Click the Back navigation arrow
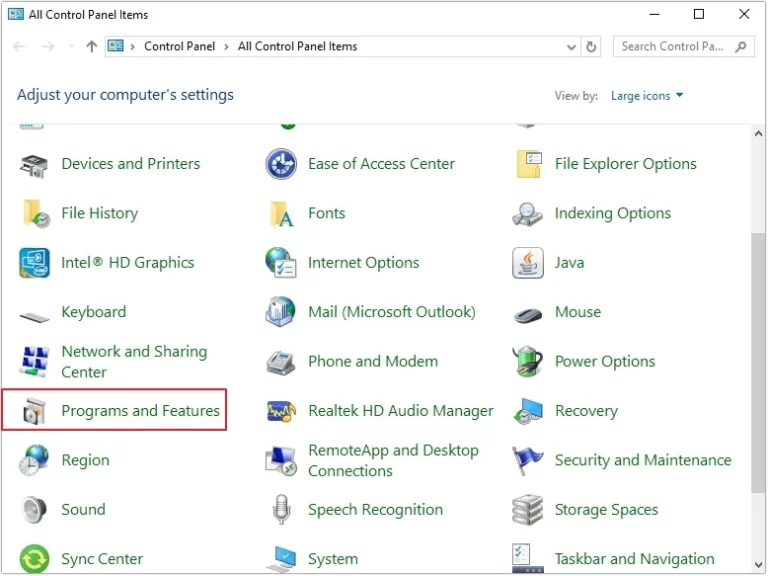This screenshot has height=576, width=768. (x=19, y=47)
